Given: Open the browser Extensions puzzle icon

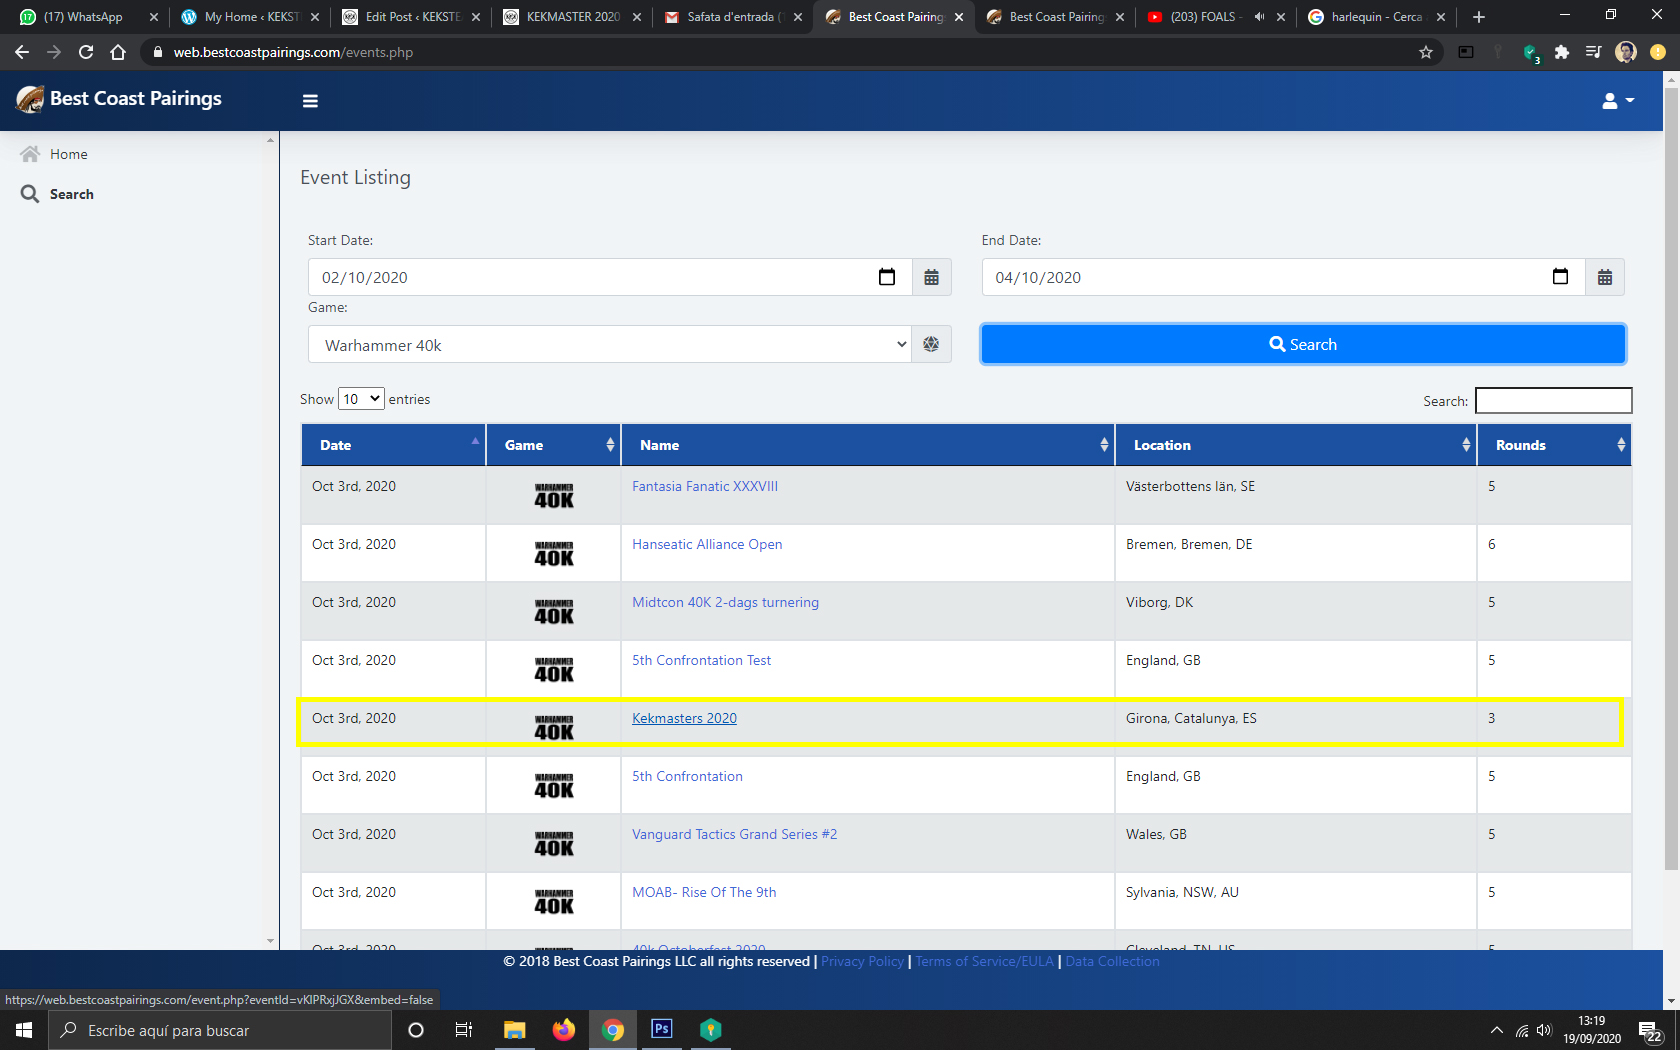Looking at the screenshot, I should point(1561,52).
